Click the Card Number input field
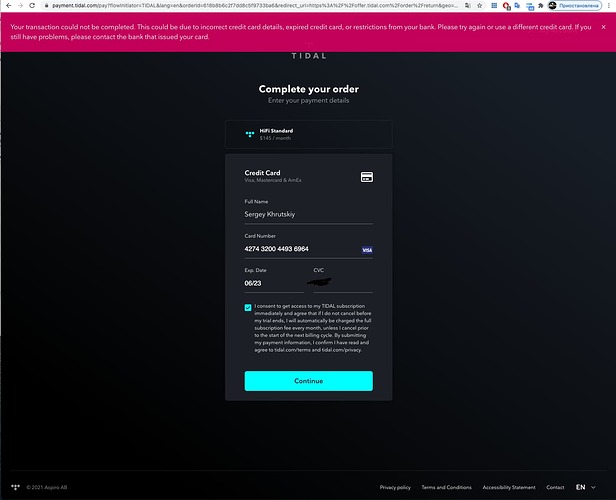The width and height of the screenshot is (616, 500). 300,249
